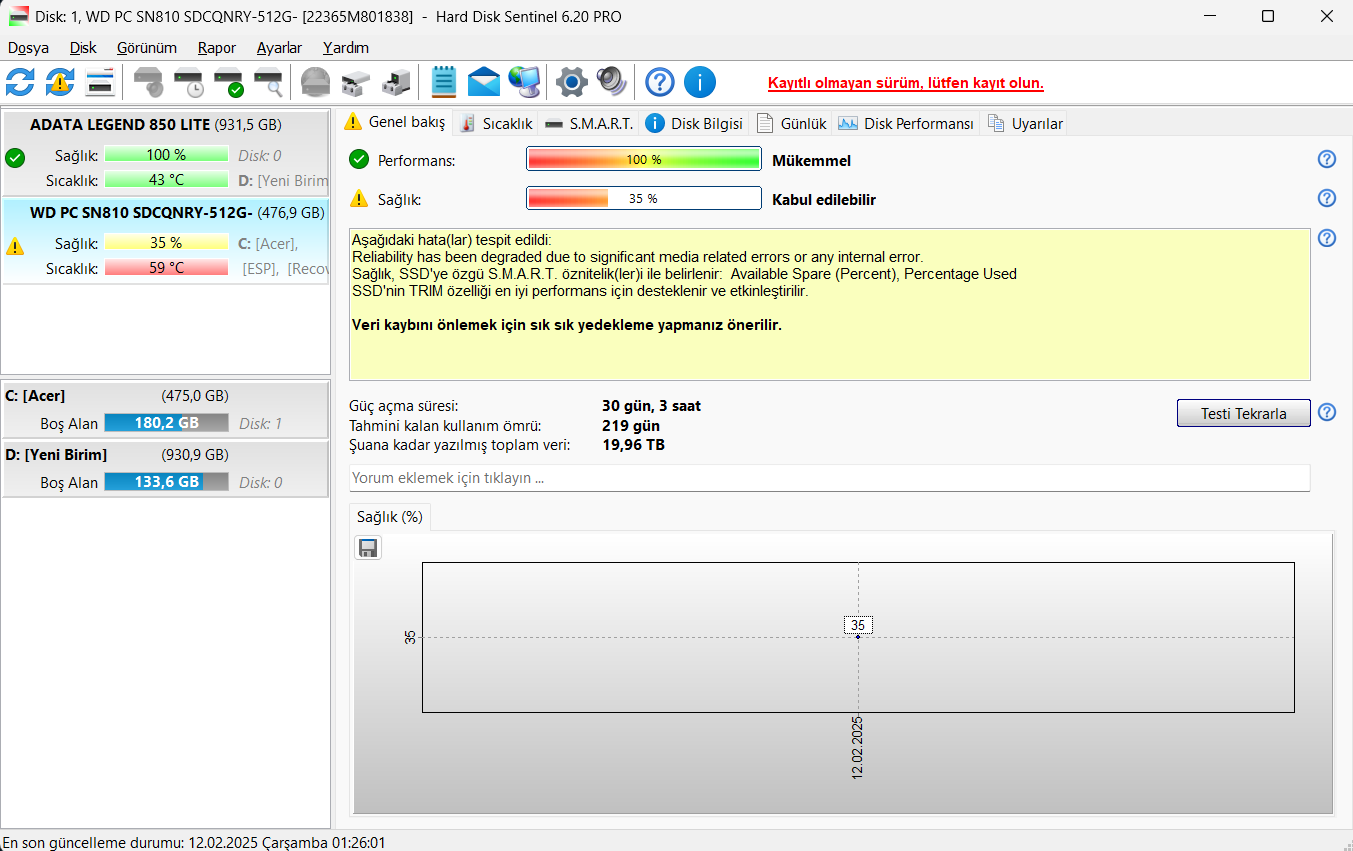The image size is (1353, 851).
Task: Select the ADATA LEGEND 850 LITE disk
Action: tap(165, 153)
